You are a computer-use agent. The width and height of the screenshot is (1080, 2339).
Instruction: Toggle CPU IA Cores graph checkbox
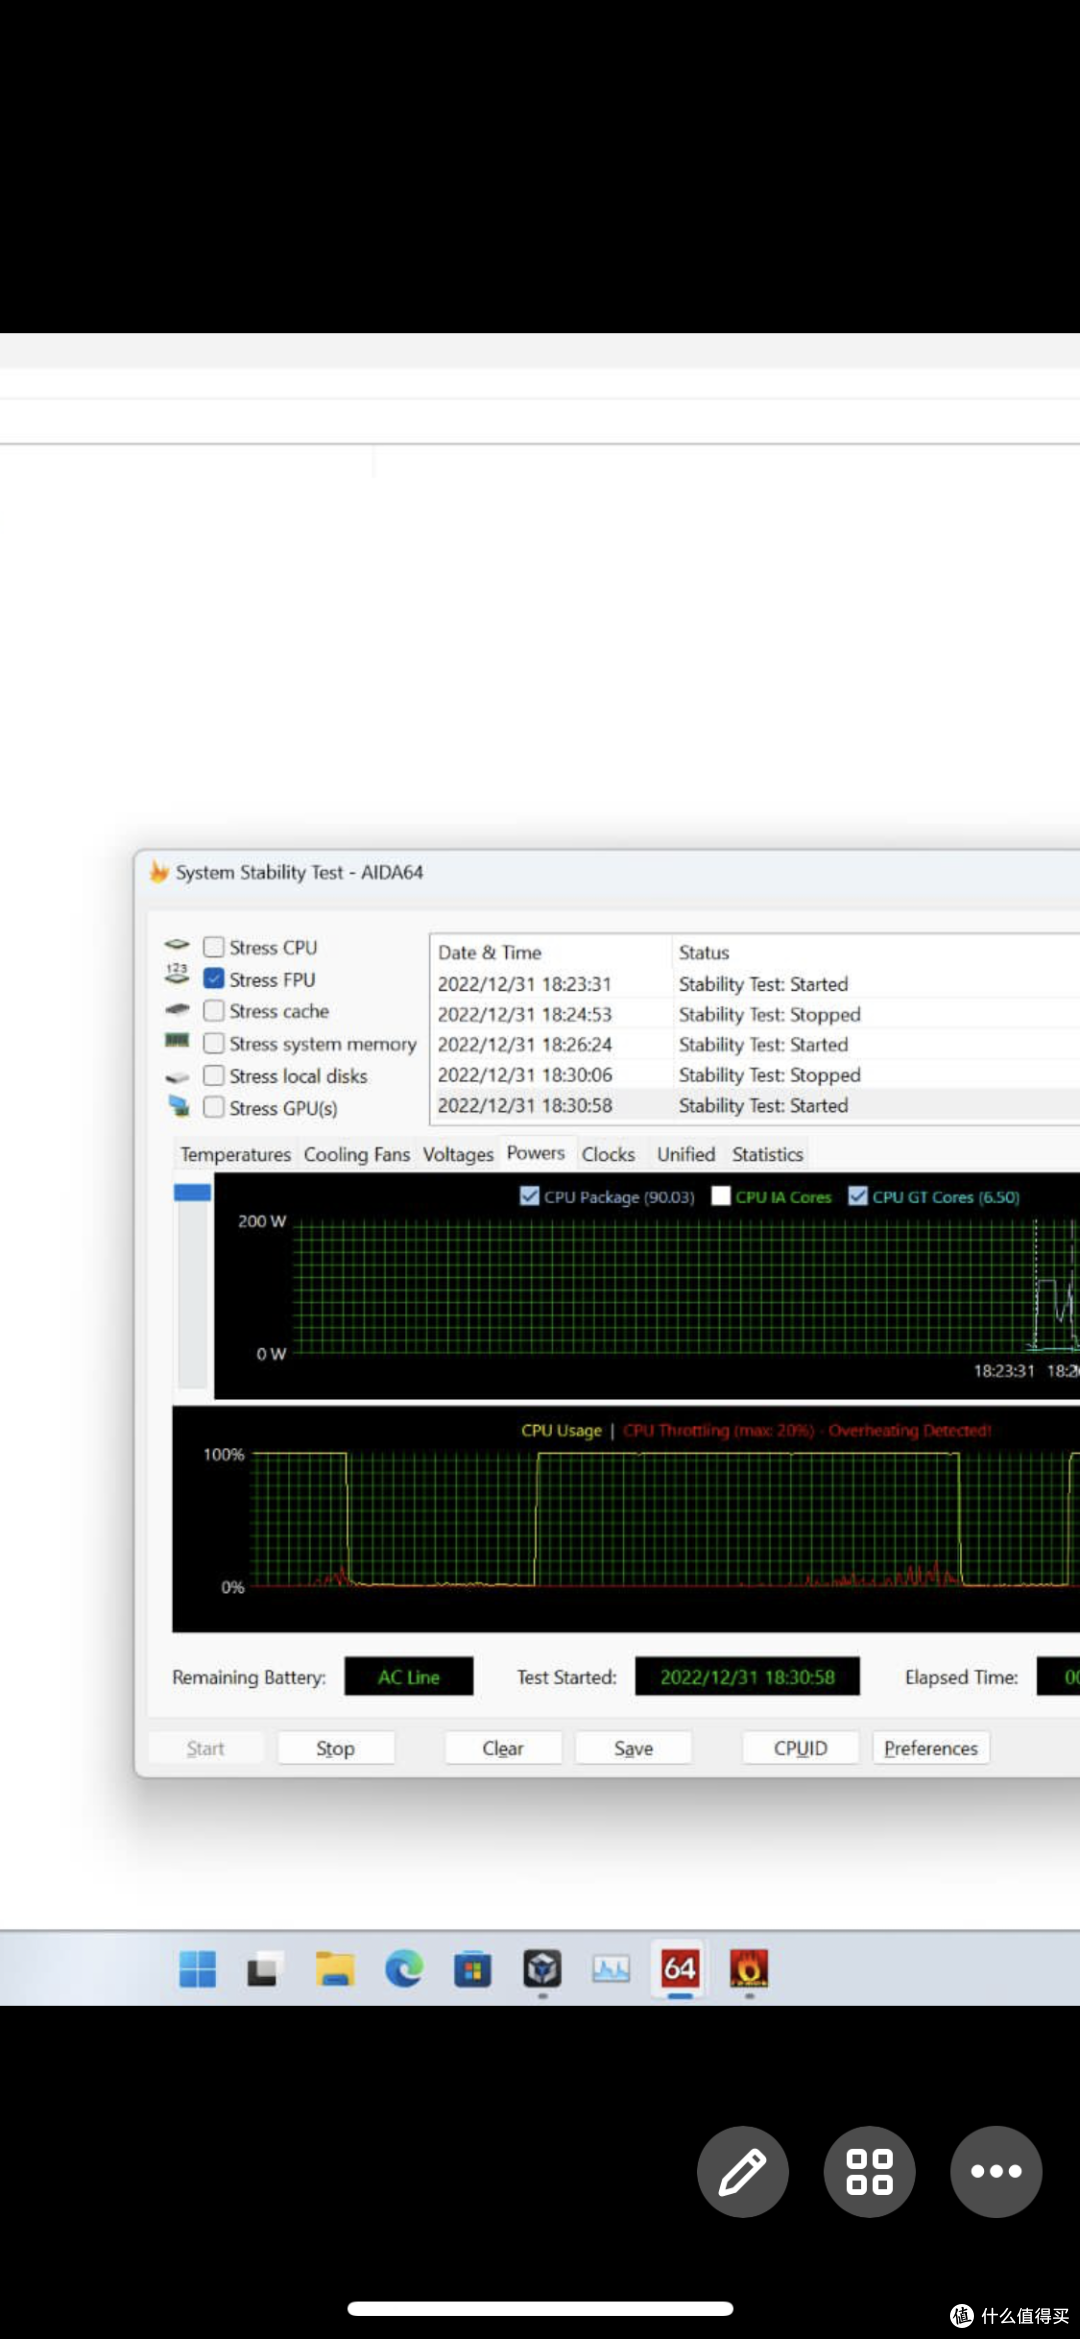(721, 1196)
